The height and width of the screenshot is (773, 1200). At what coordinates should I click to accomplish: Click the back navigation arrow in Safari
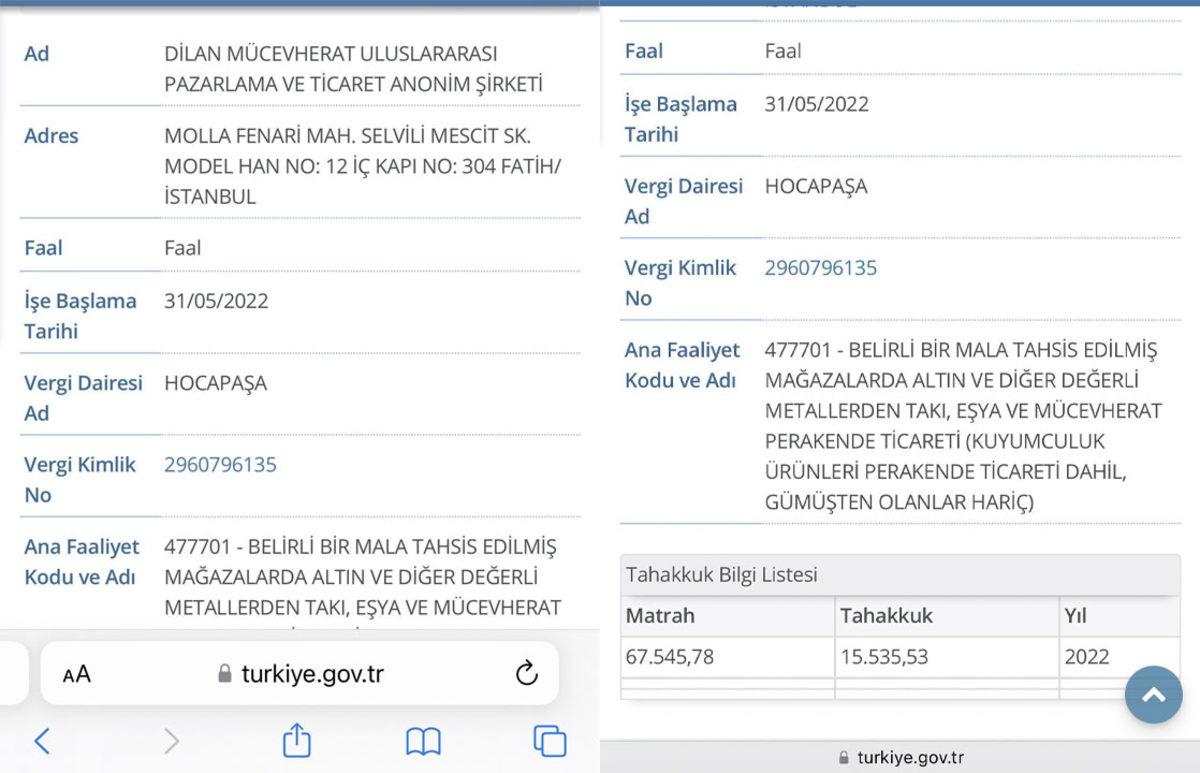coord(39,742)
